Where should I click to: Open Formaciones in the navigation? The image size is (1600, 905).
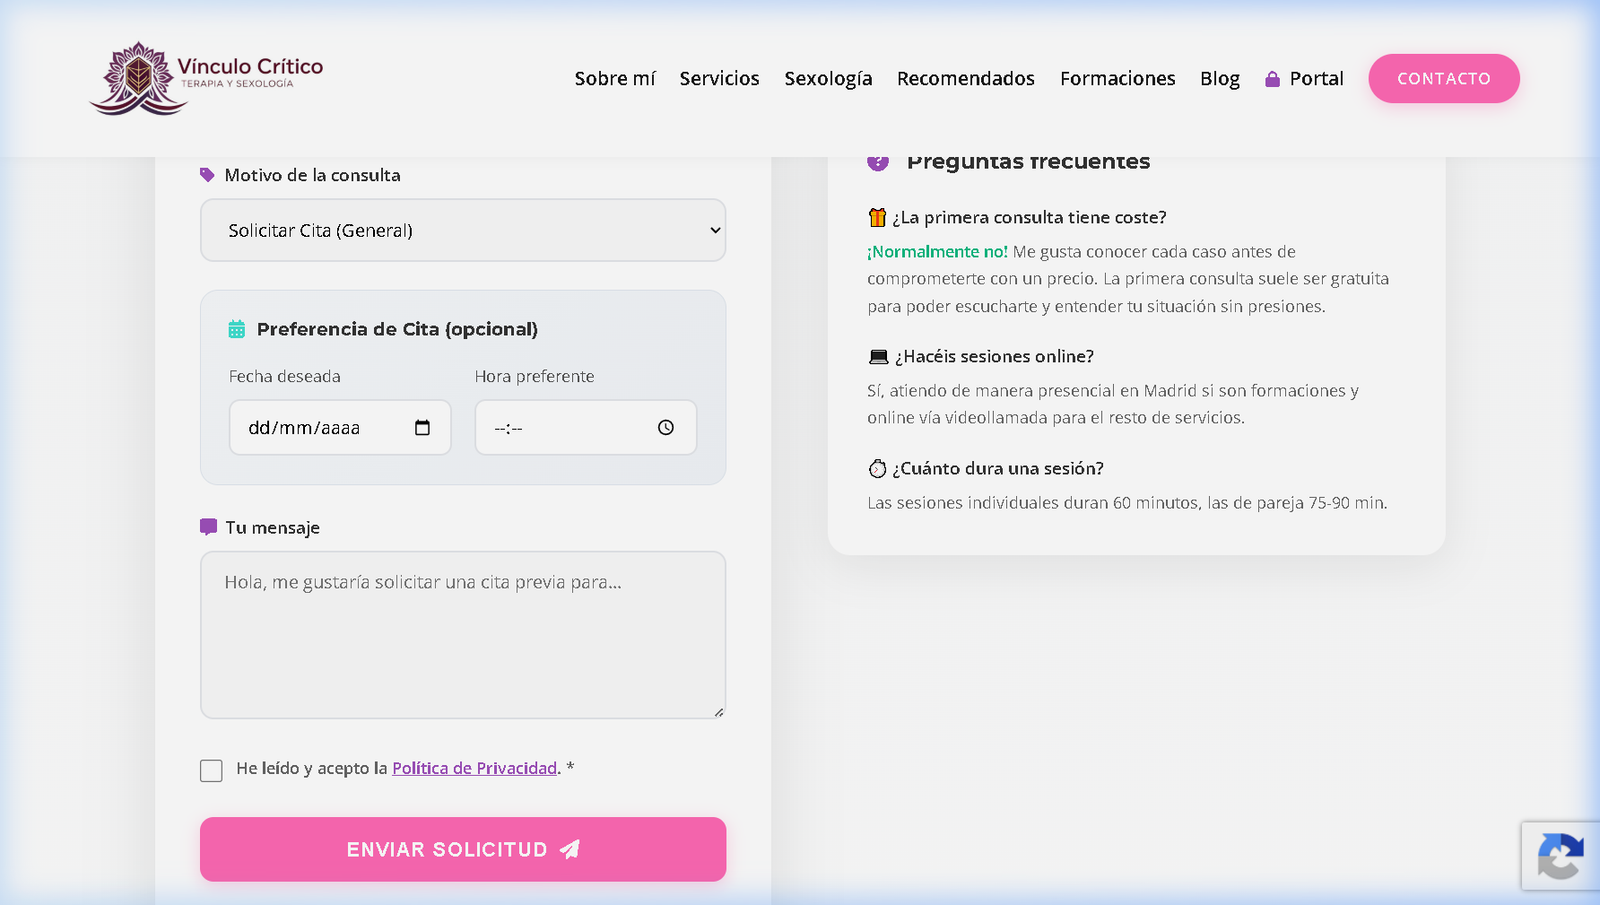(1118, 79)
